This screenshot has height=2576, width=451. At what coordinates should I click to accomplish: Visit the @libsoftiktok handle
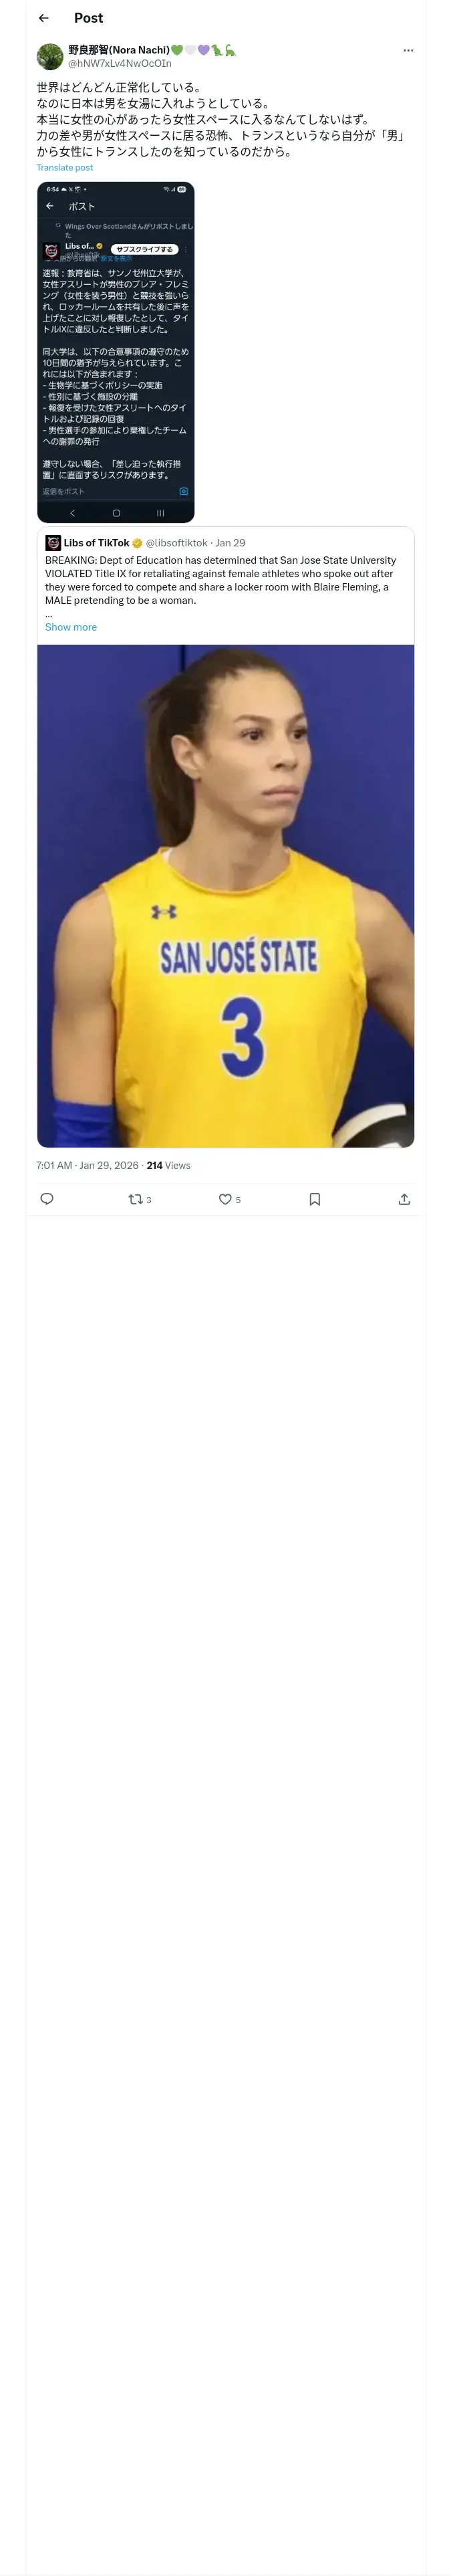tap(177, 543)
